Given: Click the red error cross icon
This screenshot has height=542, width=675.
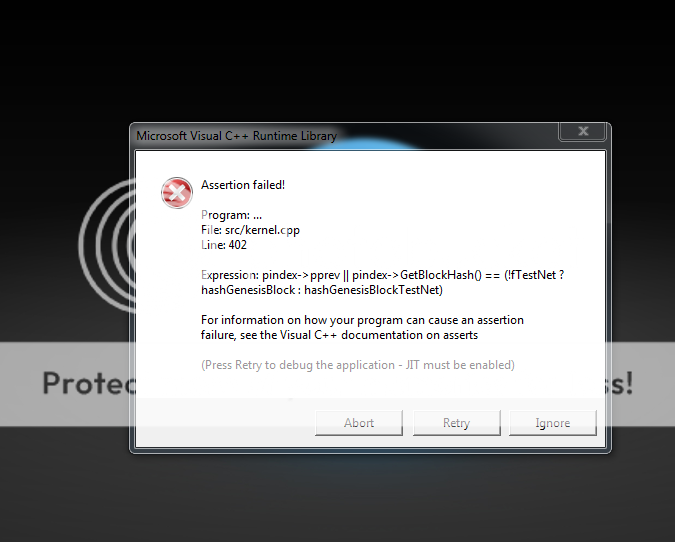Looking at the screenshot, I should pos(176,192).
